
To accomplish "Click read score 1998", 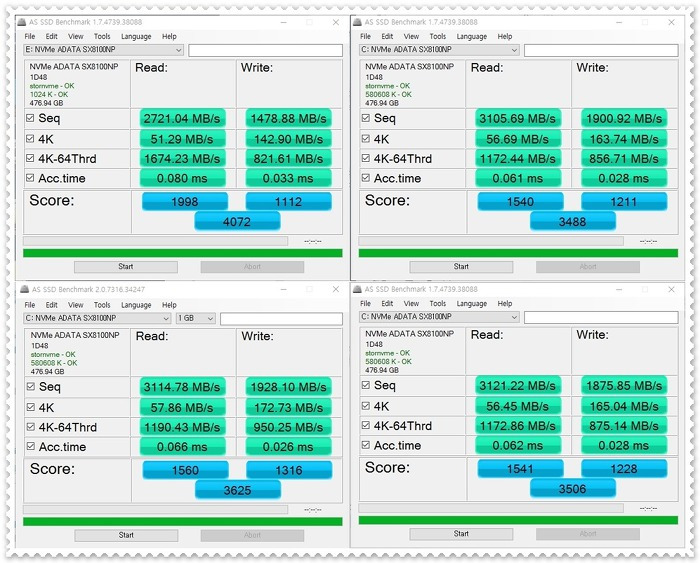I will click(185, 201).
